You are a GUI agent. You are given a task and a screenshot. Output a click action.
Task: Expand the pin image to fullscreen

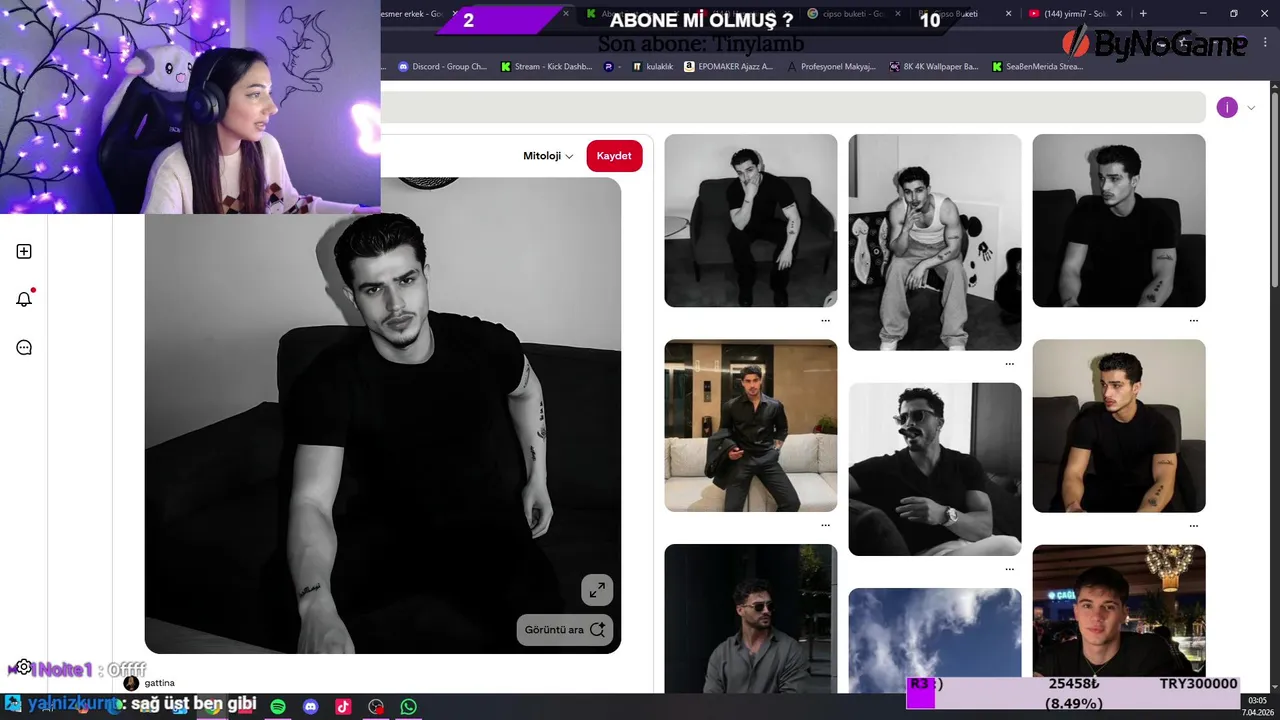tap(597, 590)
